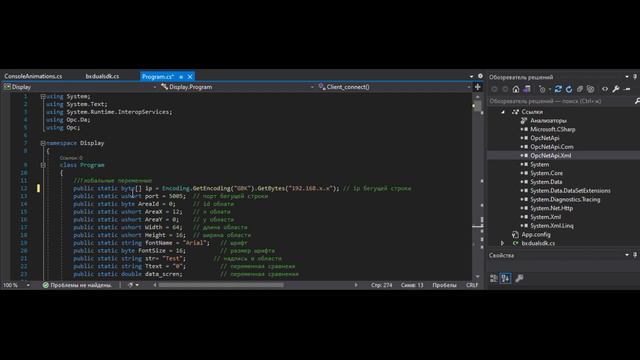
Task: Click the Preview Selected Items icon
Action: point(628,89)
